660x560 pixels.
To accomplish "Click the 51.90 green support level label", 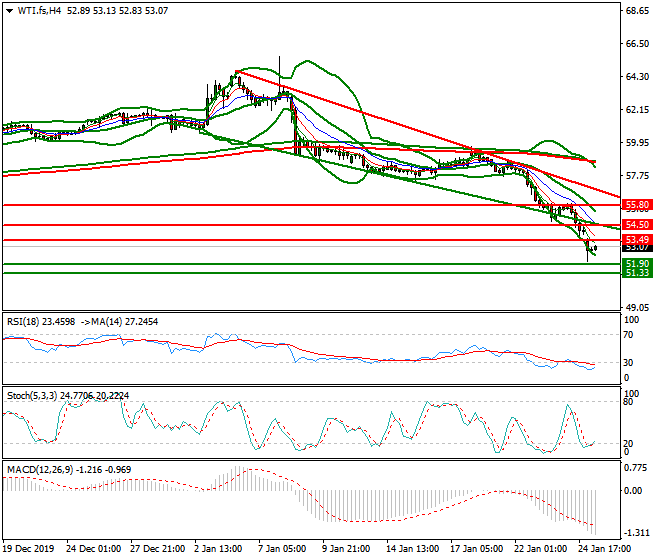I will pos(637,264).
